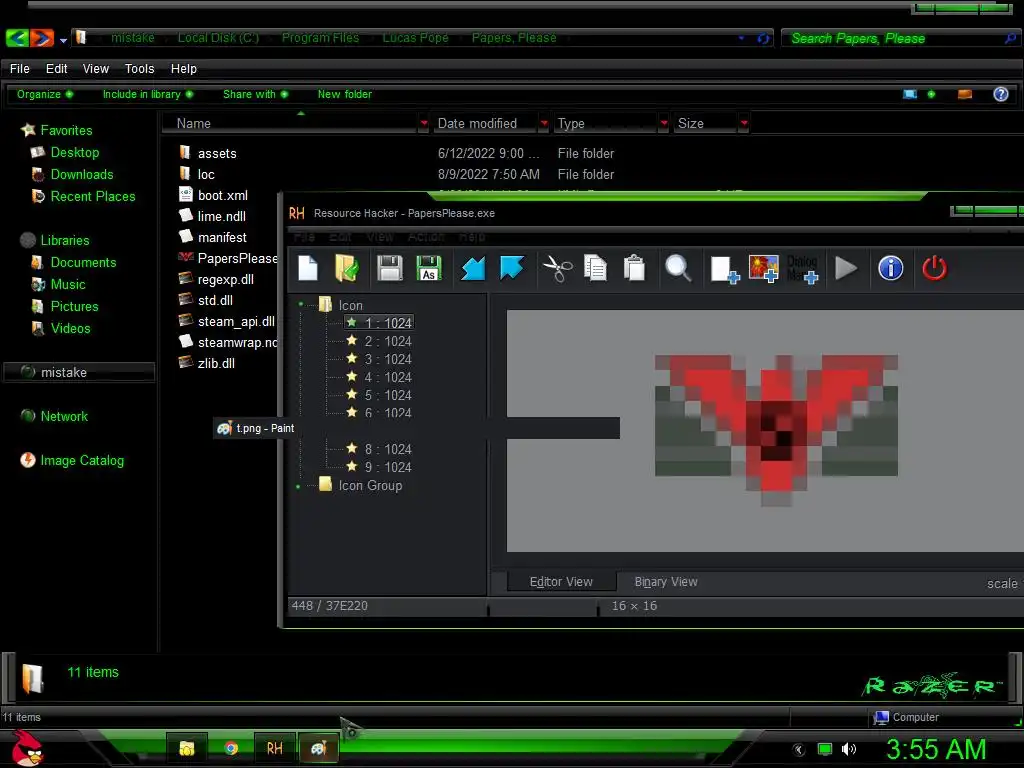Expand the Icon Group tree node
This screenshot has width=1024, height=768.
(298, 486)
